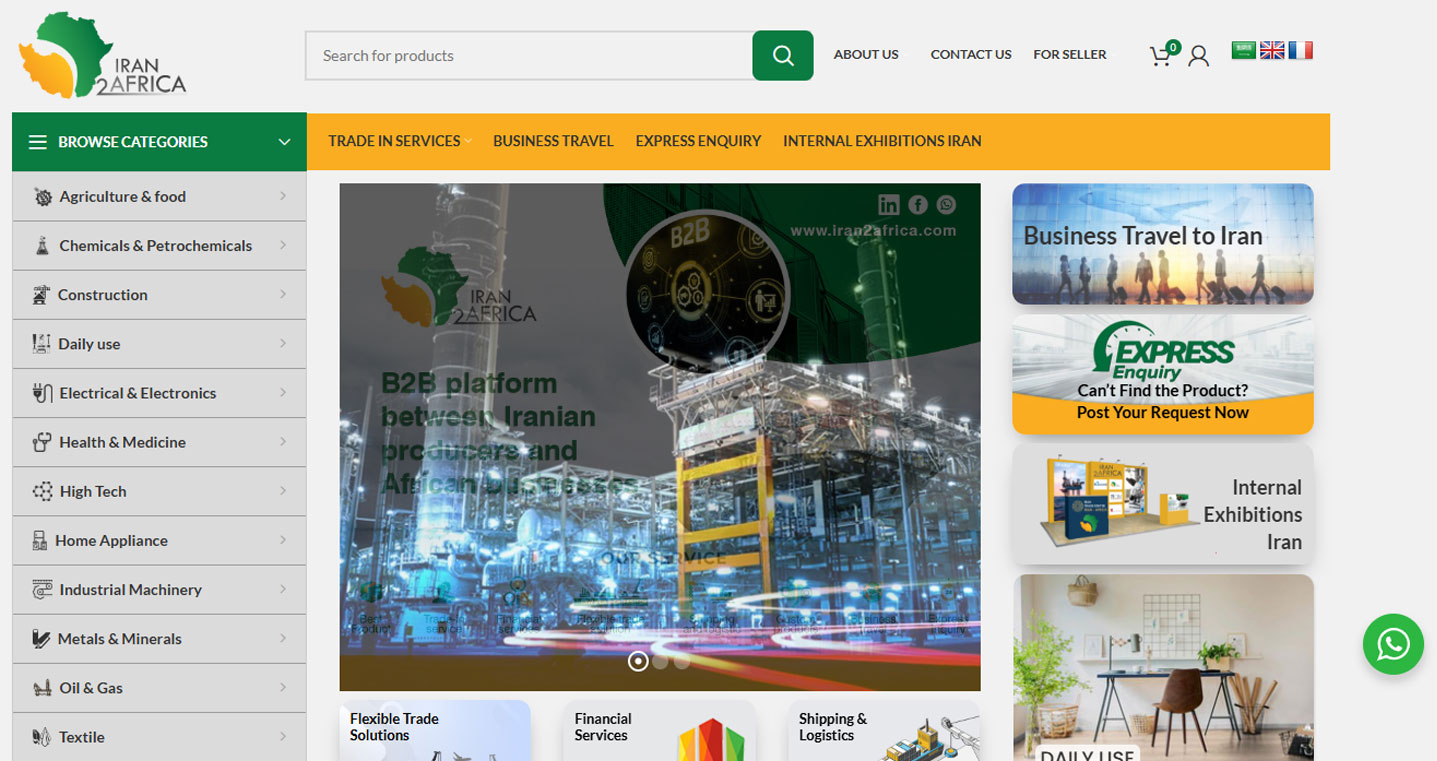This screenshot has height=761, width=1437.
Task: Click the green search magnifier button
Action: click(783, 56)
